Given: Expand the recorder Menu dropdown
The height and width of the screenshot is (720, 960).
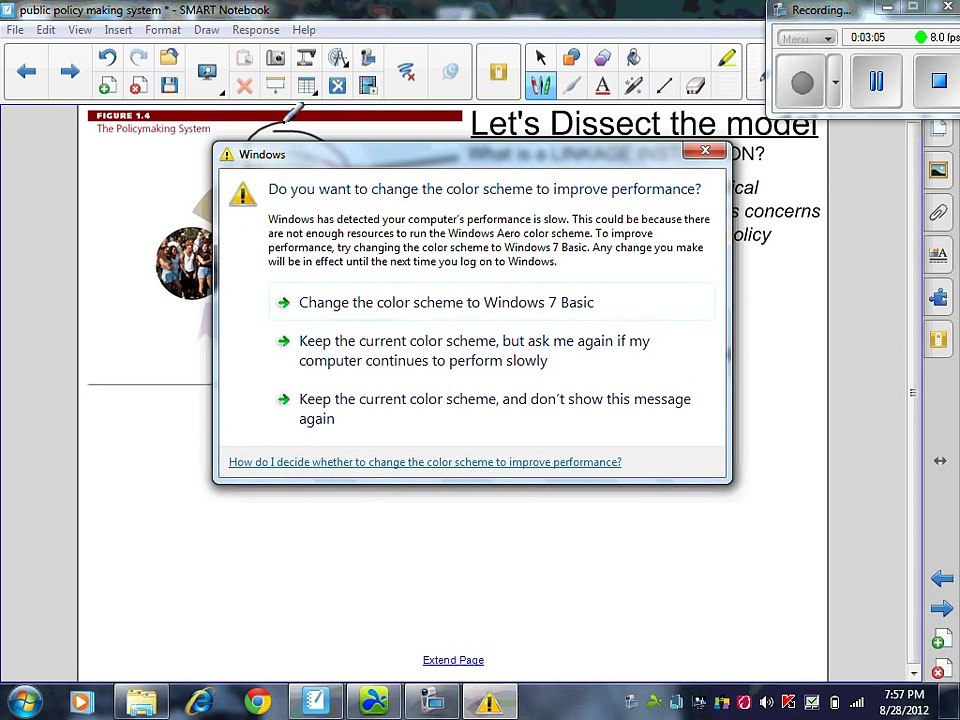Looking at the screenshot, I should (x=807, y=38).
